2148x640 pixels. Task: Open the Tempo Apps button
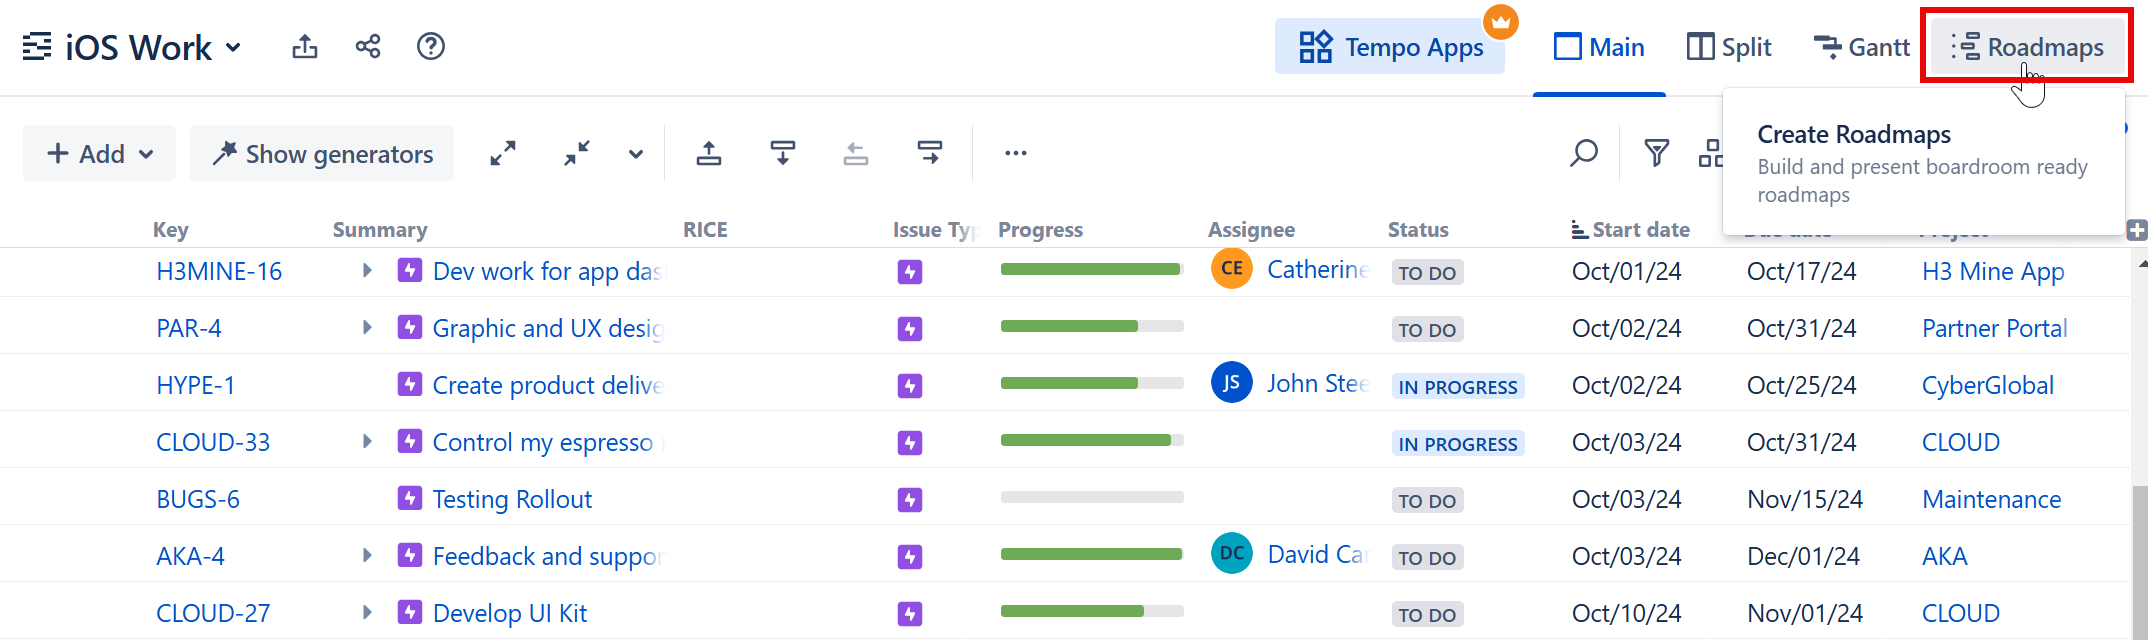click(1390, 47)
